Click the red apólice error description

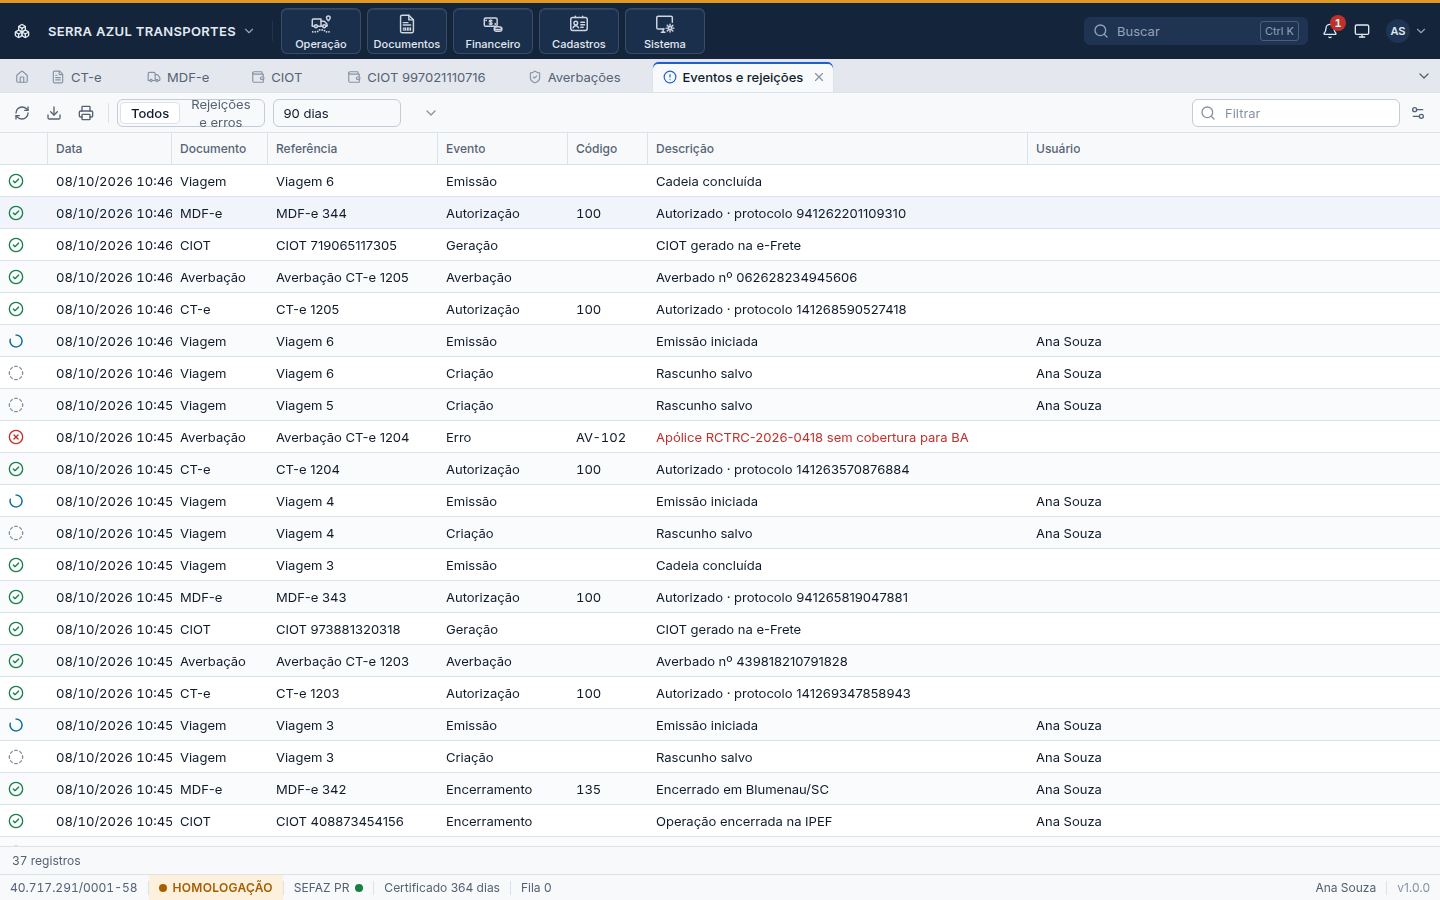point(812,437)
